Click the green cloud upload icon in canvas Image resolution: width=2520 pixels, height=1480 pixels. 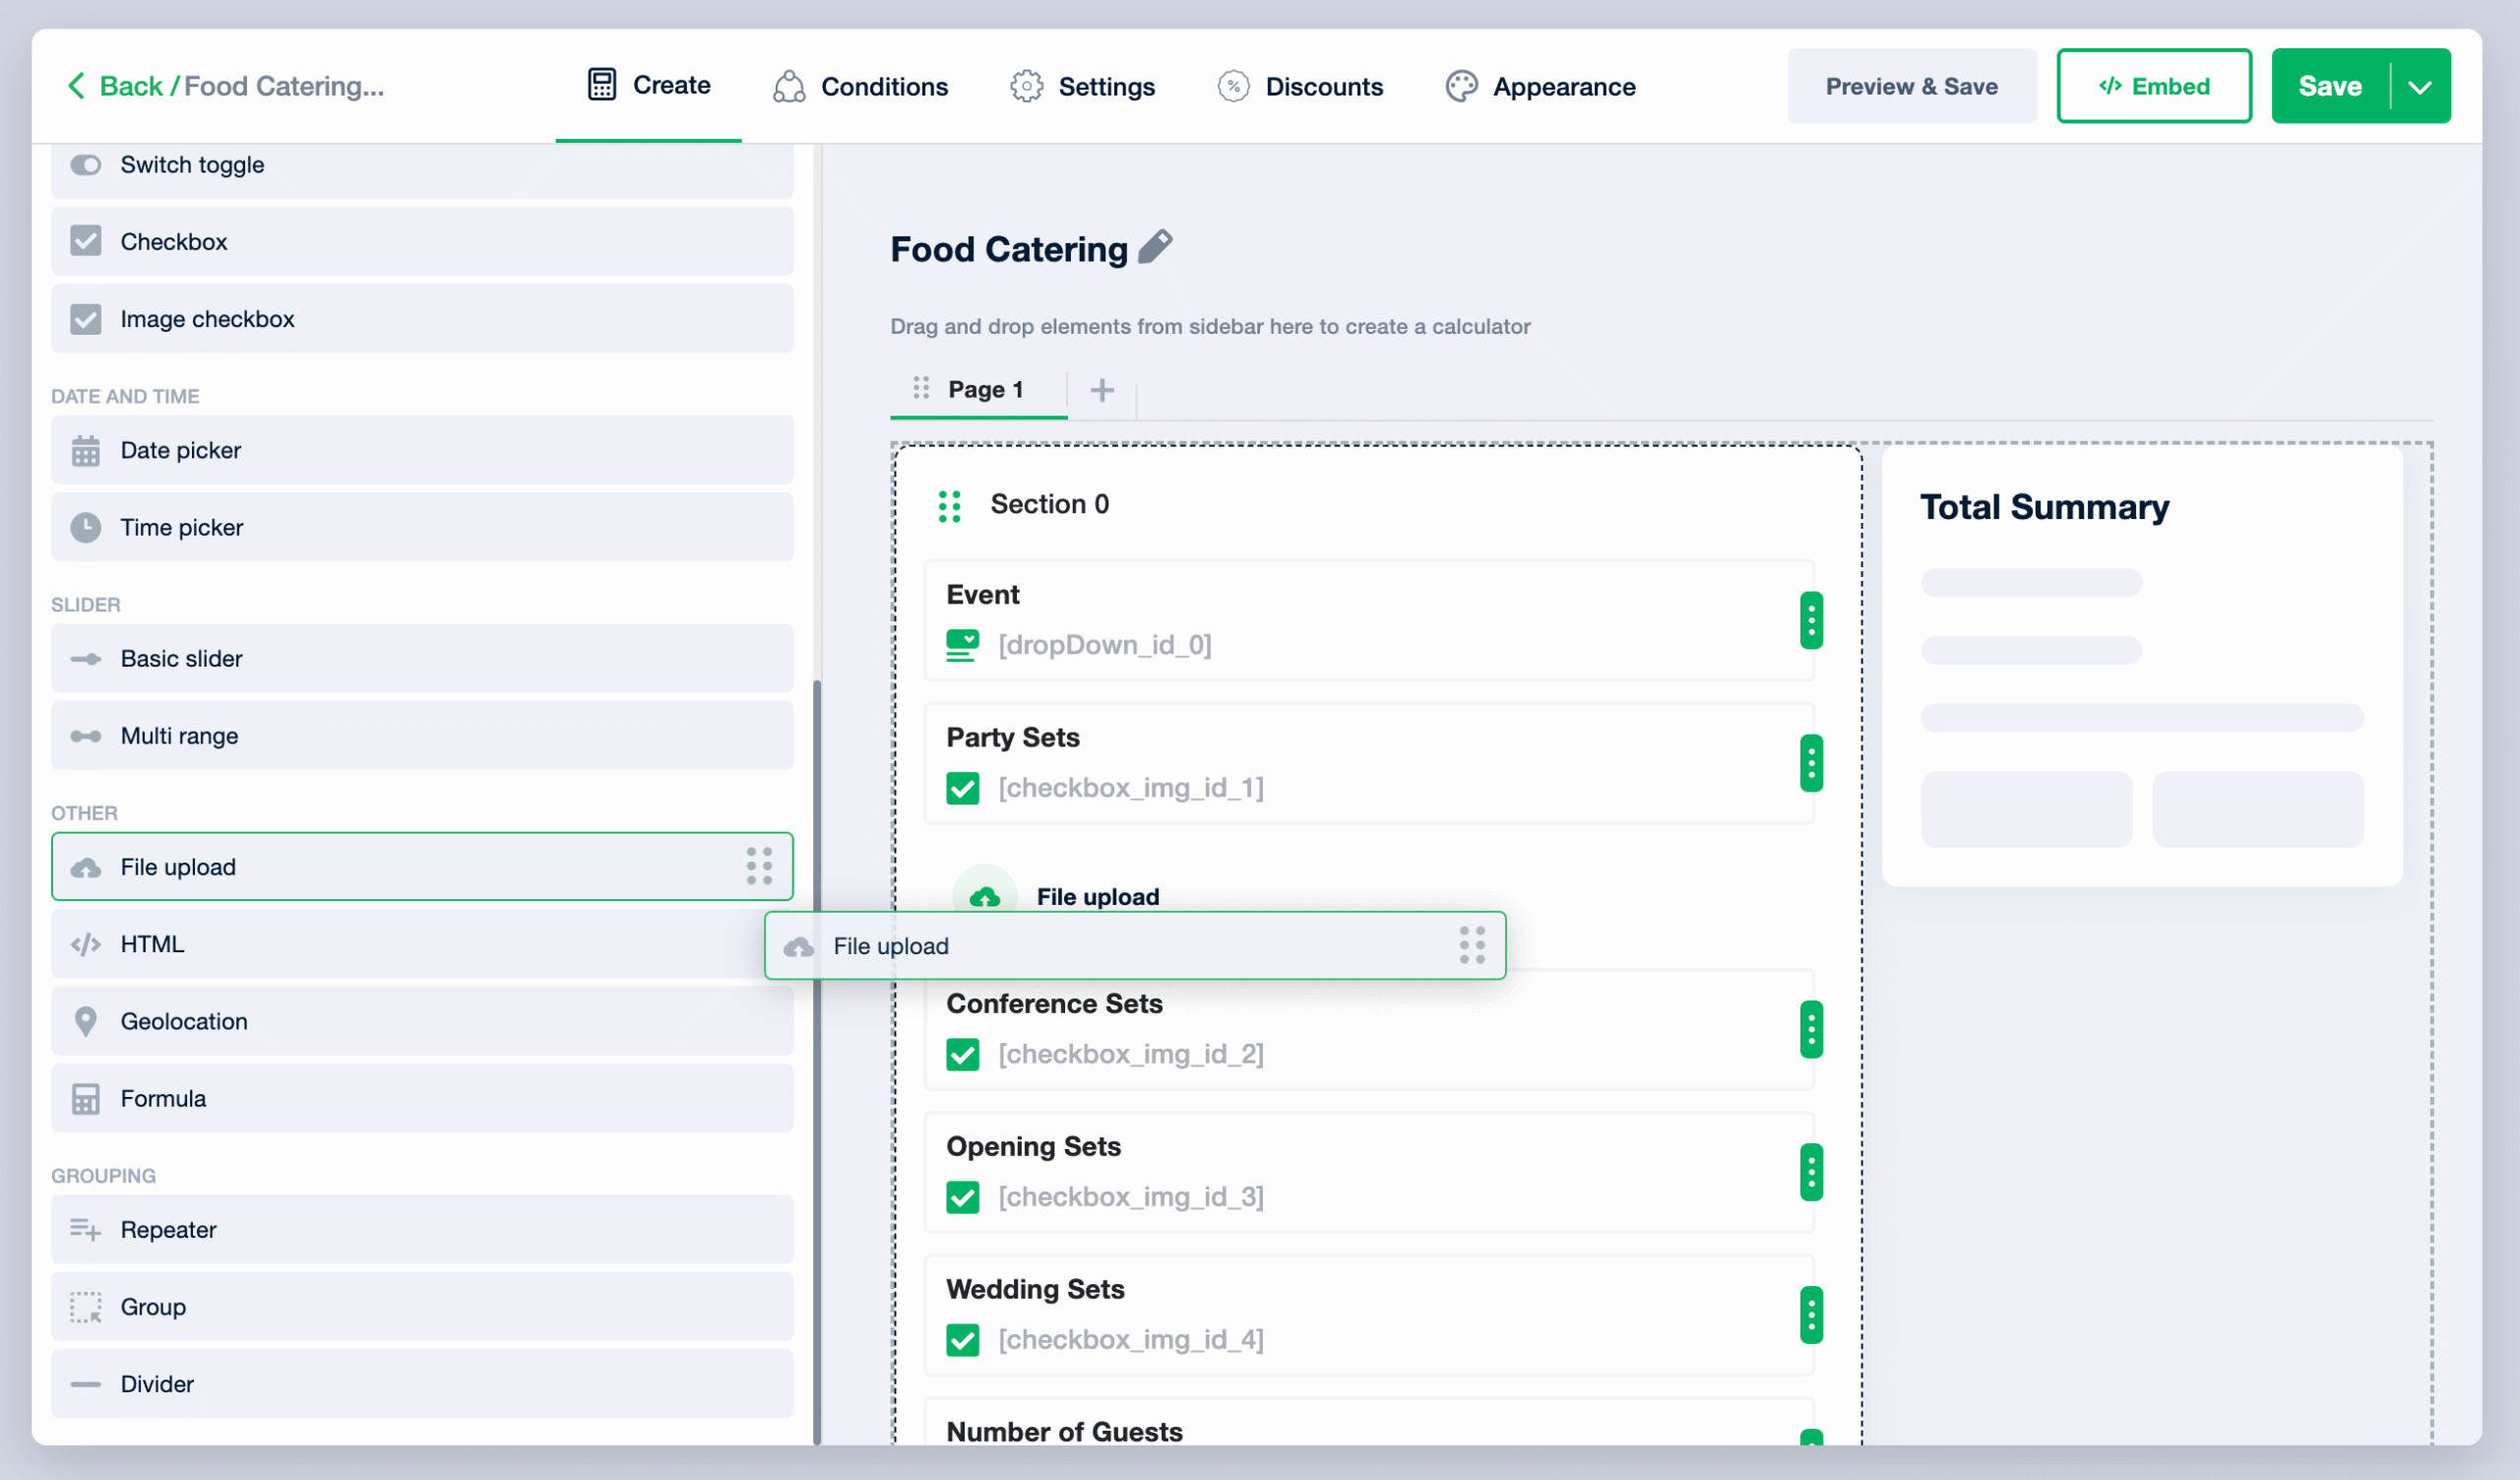[x=984, y=896]
